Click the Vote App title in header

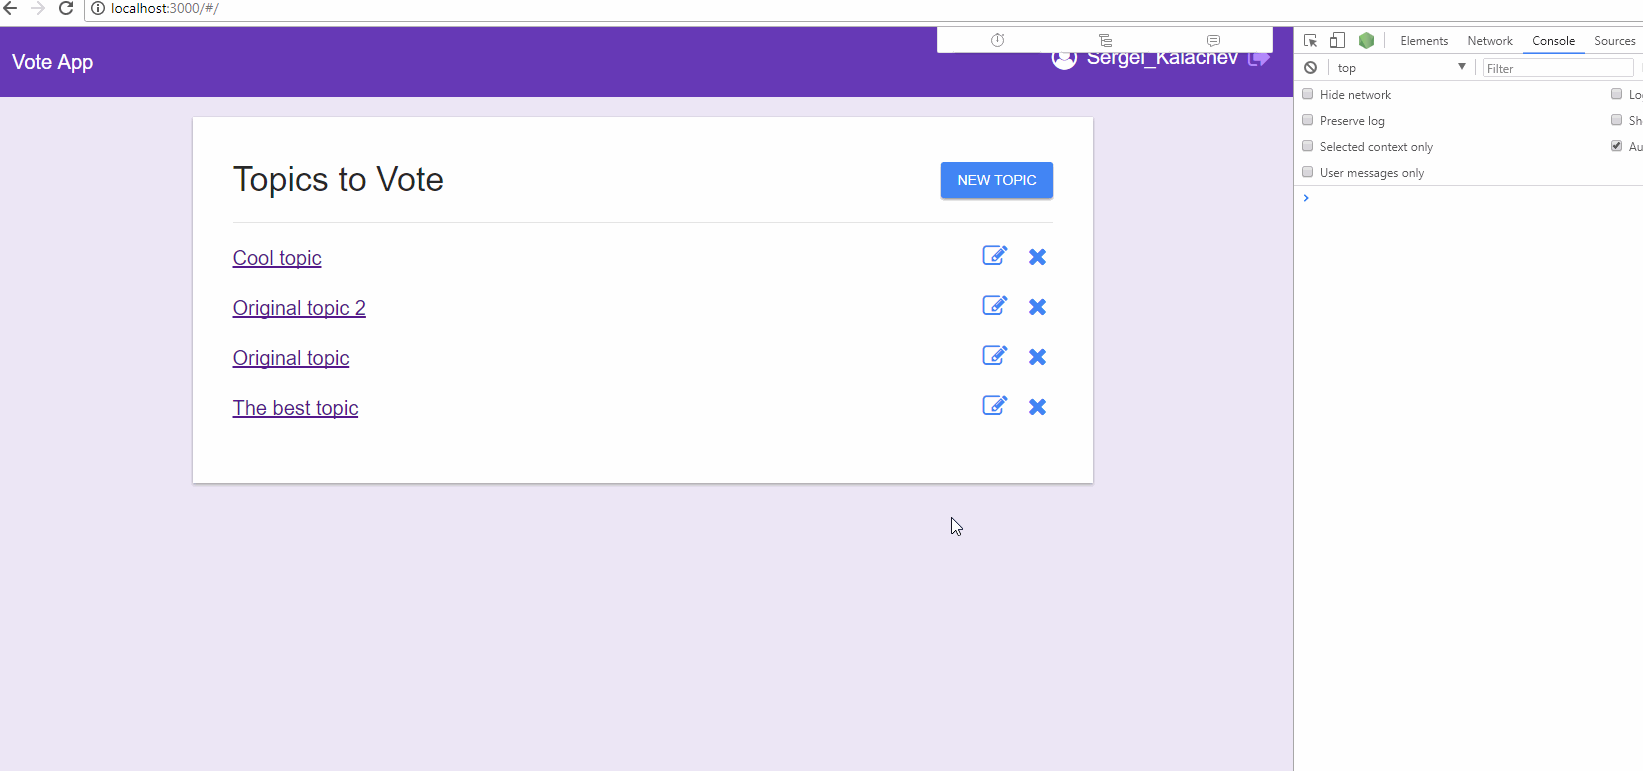(52, 62)
